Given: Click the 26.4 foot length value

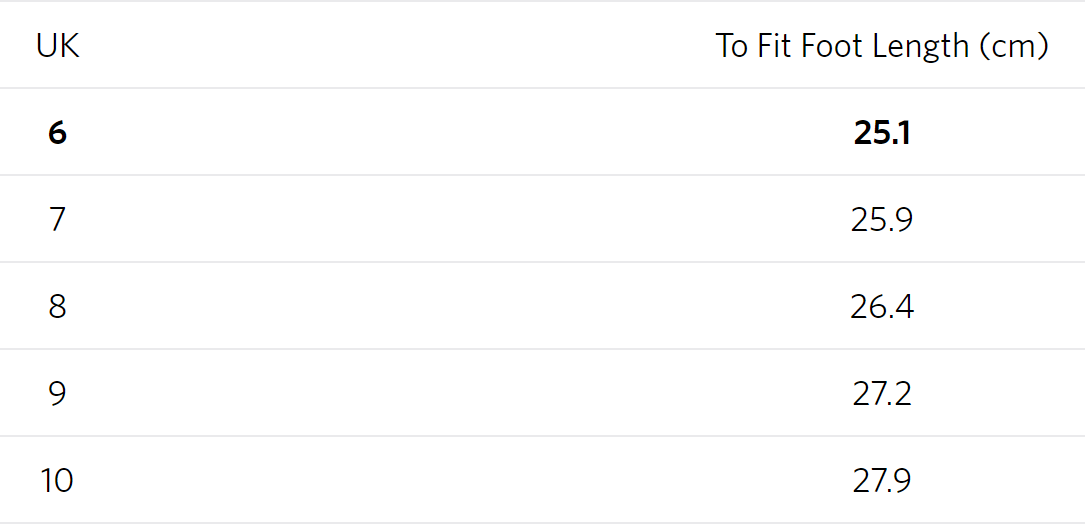Looking at the screenshot, I should pyautogui.click(x=881, y=307).
